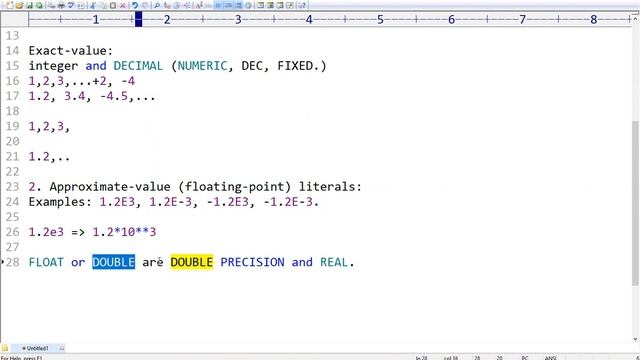Click the selected word DOUBLE on line 28
Screen dimensions: 640x360
[x=113, y=262]
